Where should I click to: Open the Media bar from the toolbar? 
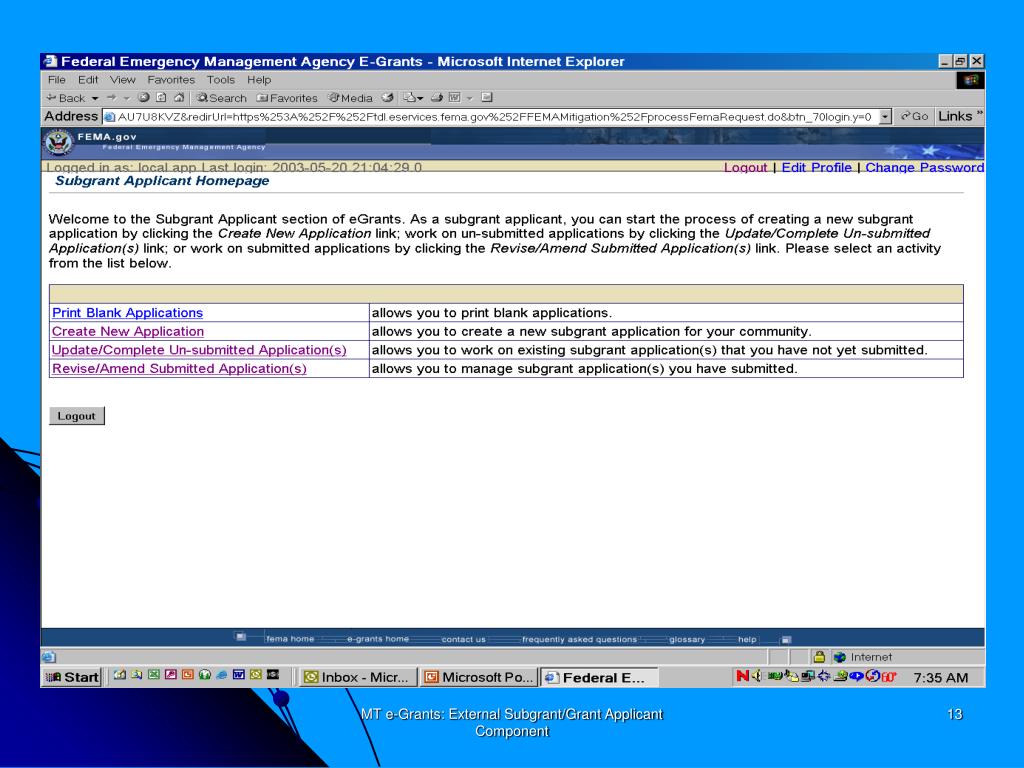pyautogui.click(x=351, y=98)
